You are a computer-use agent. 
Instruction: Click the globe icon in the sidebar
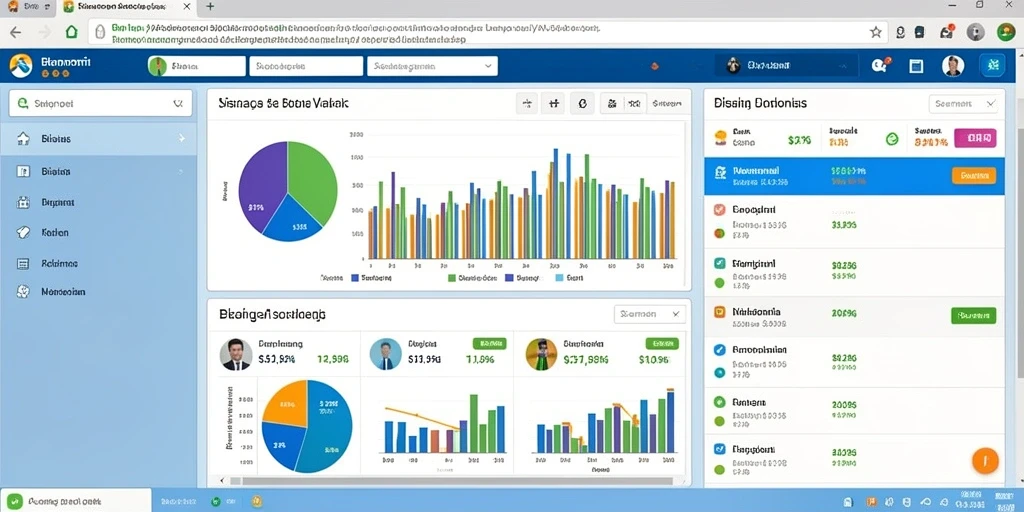pyautogui.click(x=23, y=292)
